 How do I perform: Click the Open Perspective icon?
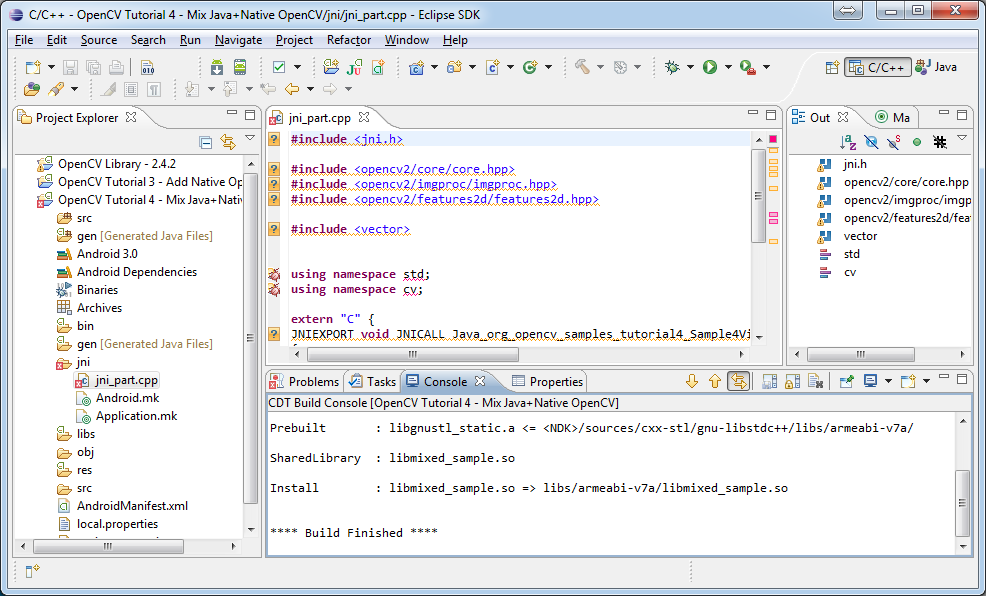(x=832, y=67)
